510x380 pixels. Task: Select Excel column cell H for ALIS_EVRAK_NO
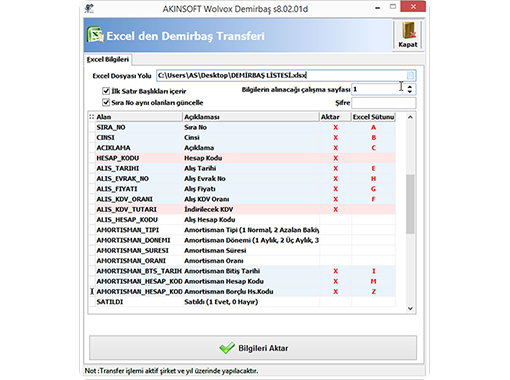click(x=373, y=179)
